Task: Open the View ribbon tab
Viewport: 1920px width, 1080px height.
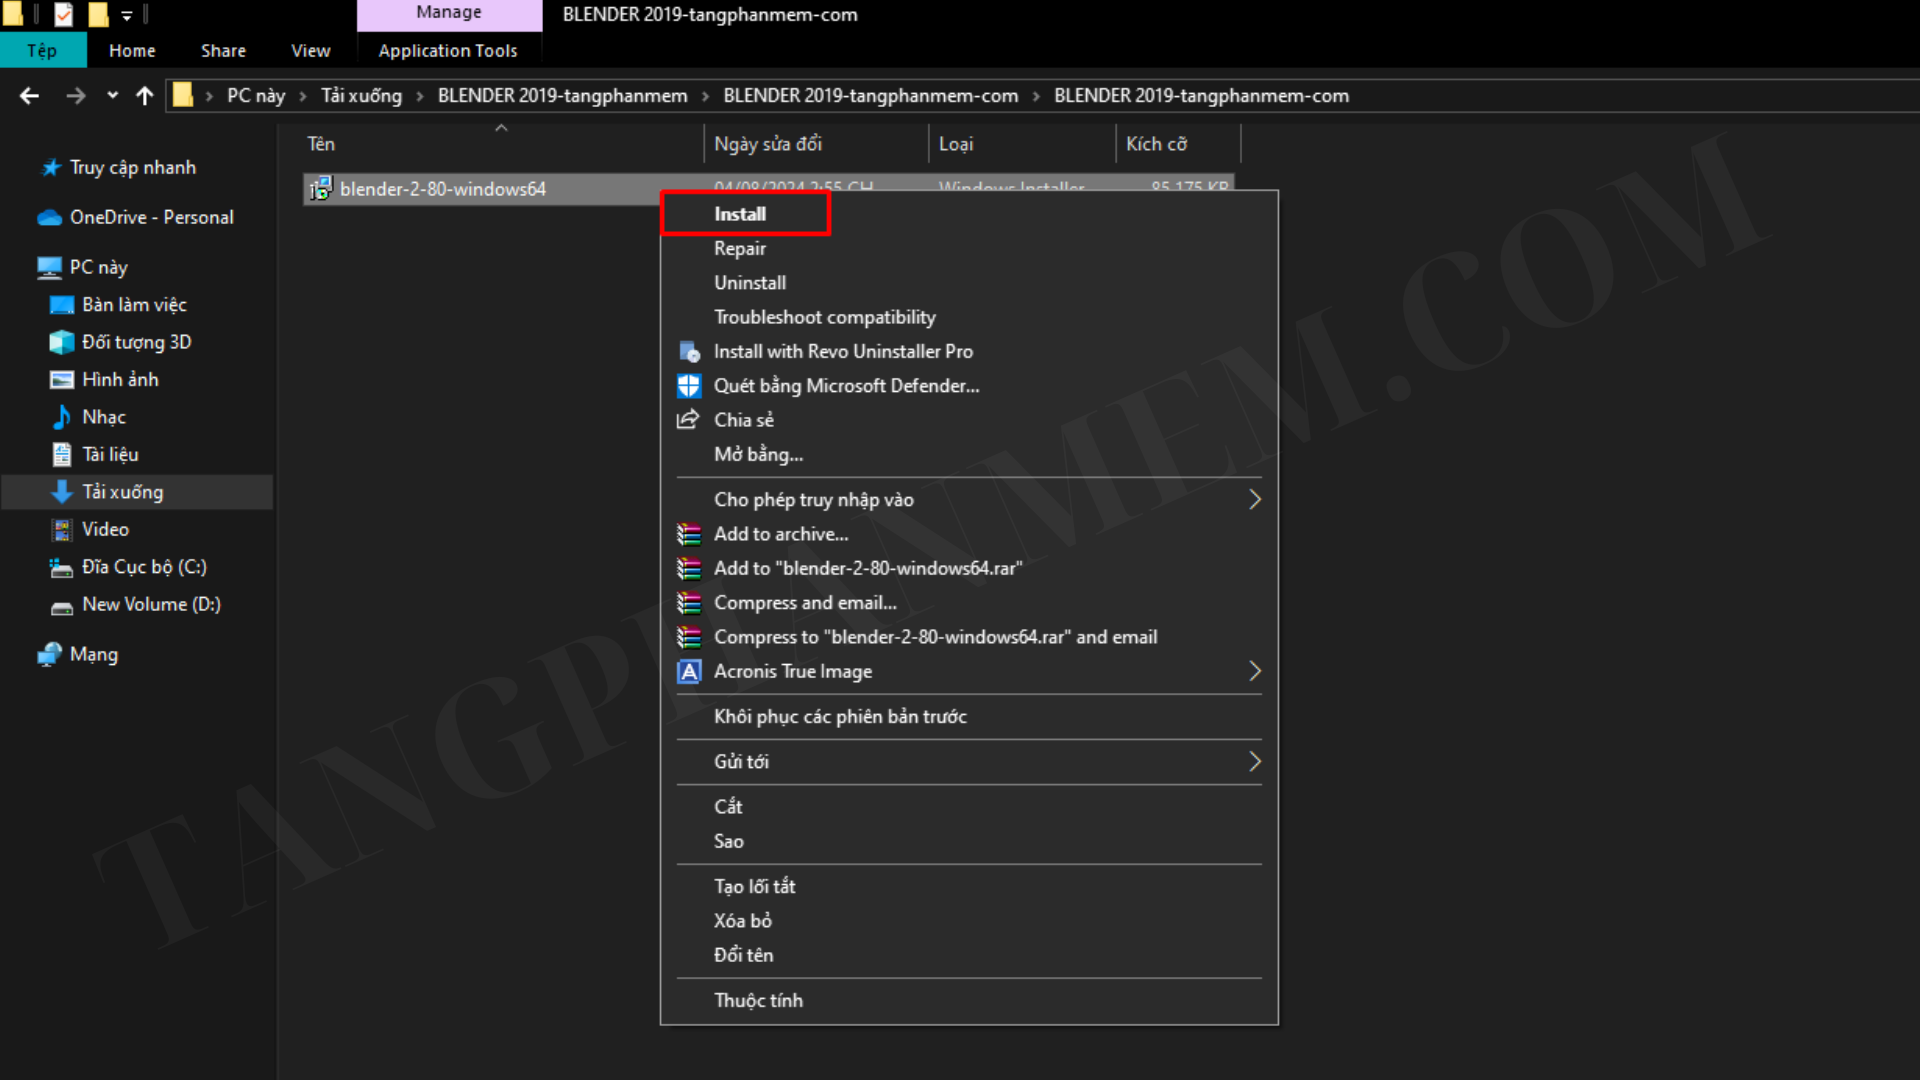Action: (310, 51)
